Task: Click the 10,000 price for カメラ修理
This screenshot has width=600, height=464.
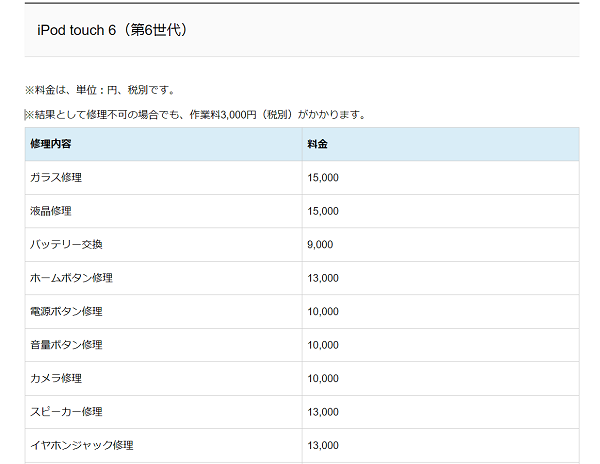Action: tap(323, 378)
